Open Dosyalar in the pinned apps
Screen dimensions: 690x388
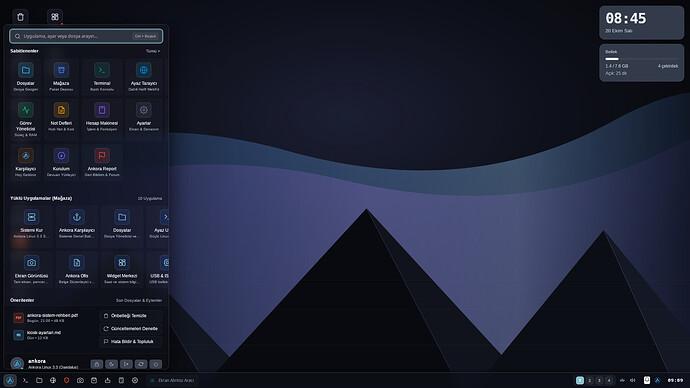pos(26,76)
